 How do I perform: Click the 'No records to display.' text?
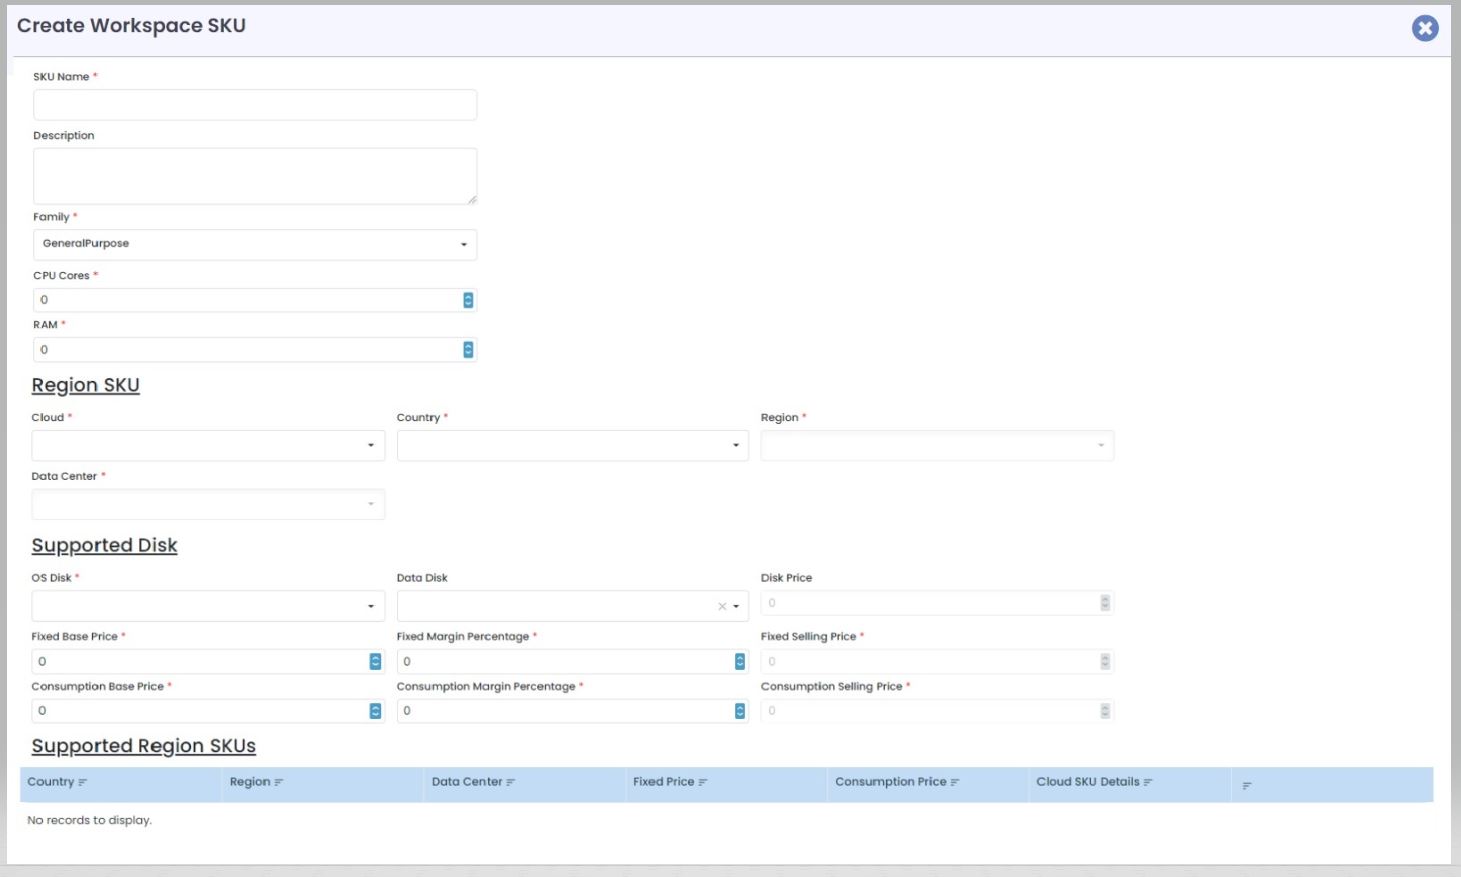point(90,820)
